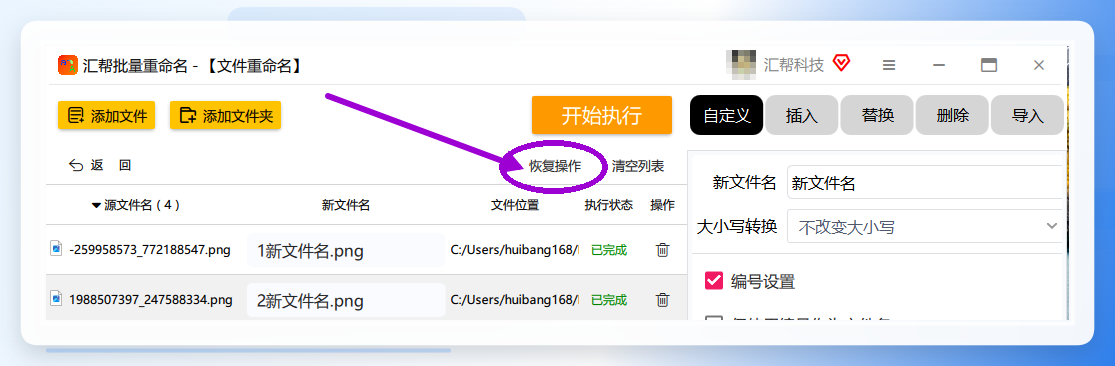Start the batch with 开始执行
Screen dimensions: 1115x366
pyautogui.click(x=602, y=115)
